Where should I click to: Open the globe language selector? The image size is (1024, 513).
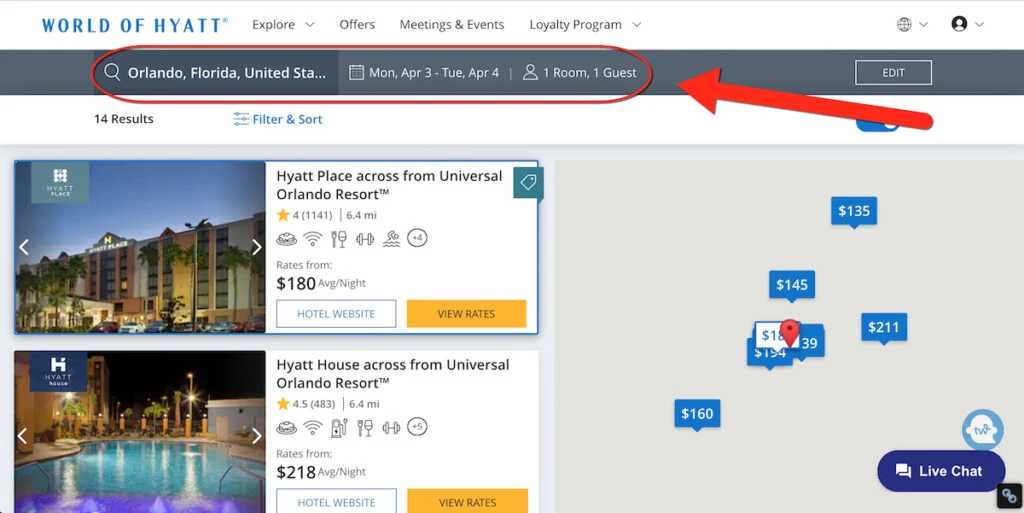tap(904, 25)
